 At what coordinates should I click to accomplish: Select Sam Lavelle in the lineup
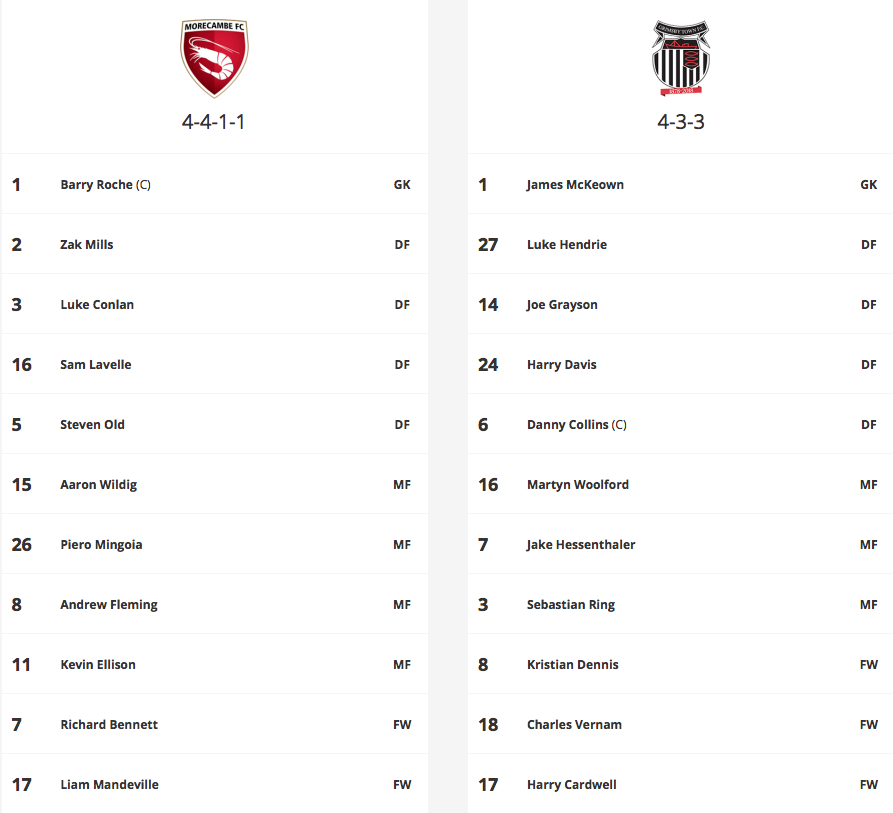96,364
